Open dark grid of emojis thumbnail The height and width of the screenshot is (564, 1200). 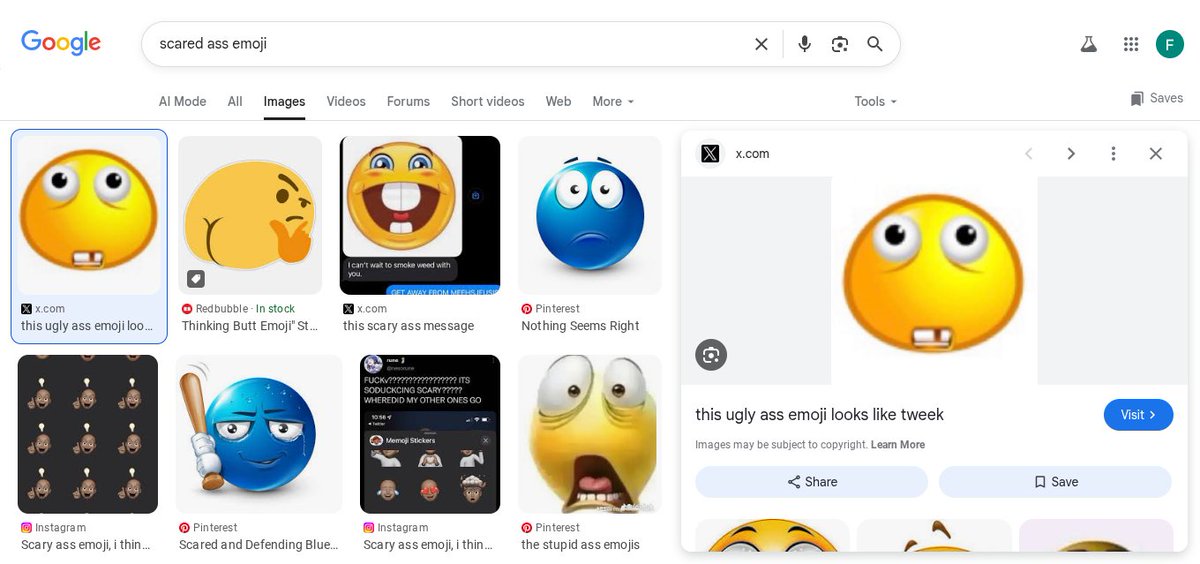[88, 434]
